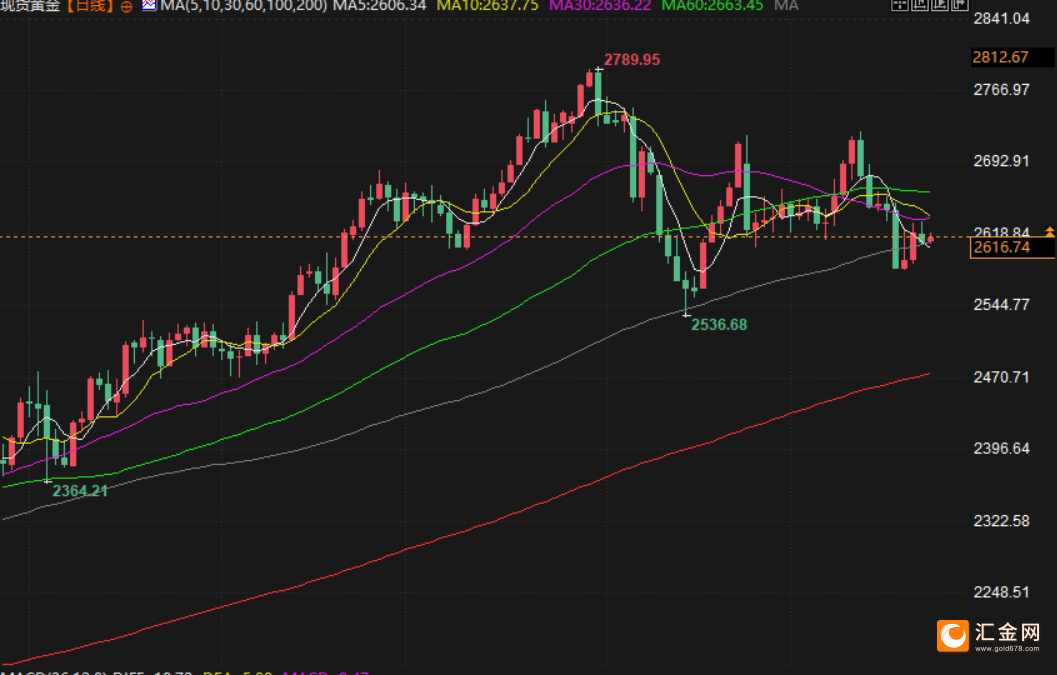Screen dimensions: 1057x675
Task: Click the gray truncated MA label after MA60
Action: point(786,6)
